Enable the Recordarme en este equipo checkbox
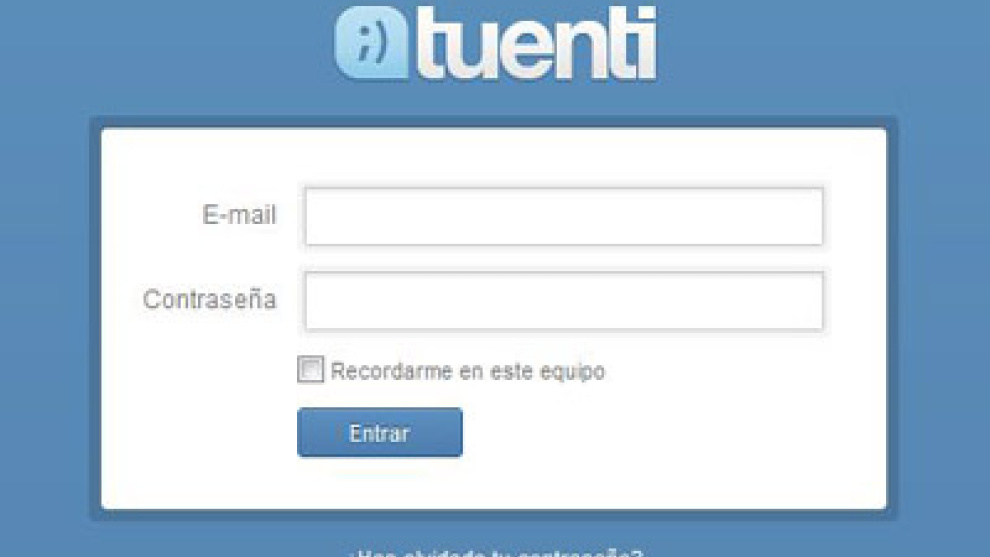The image size is (990, 557). (310, 369)
